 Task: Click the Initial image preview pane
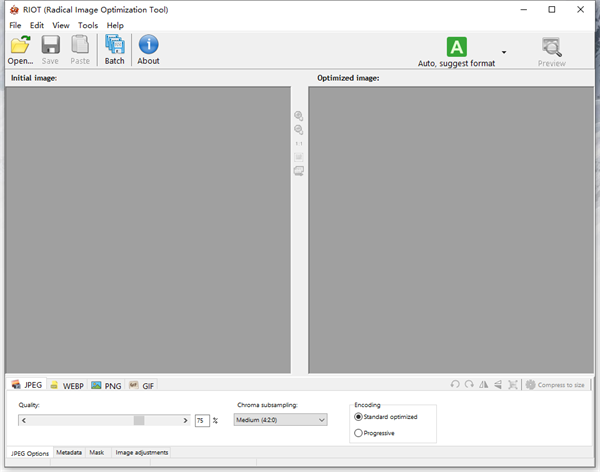point(148,230)
